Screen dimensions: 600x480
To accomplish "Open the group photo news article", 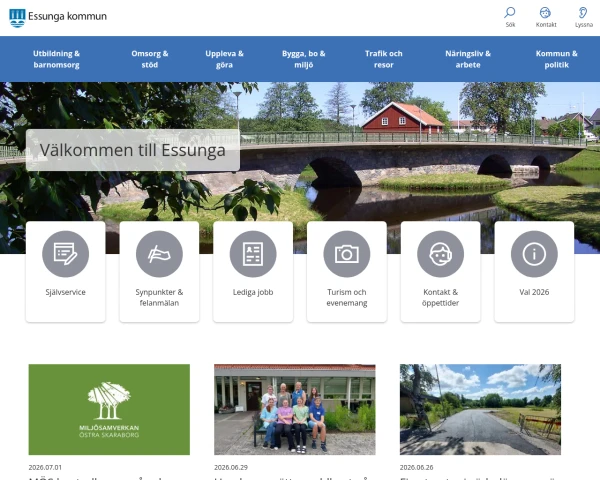I will tap(295, 409).
